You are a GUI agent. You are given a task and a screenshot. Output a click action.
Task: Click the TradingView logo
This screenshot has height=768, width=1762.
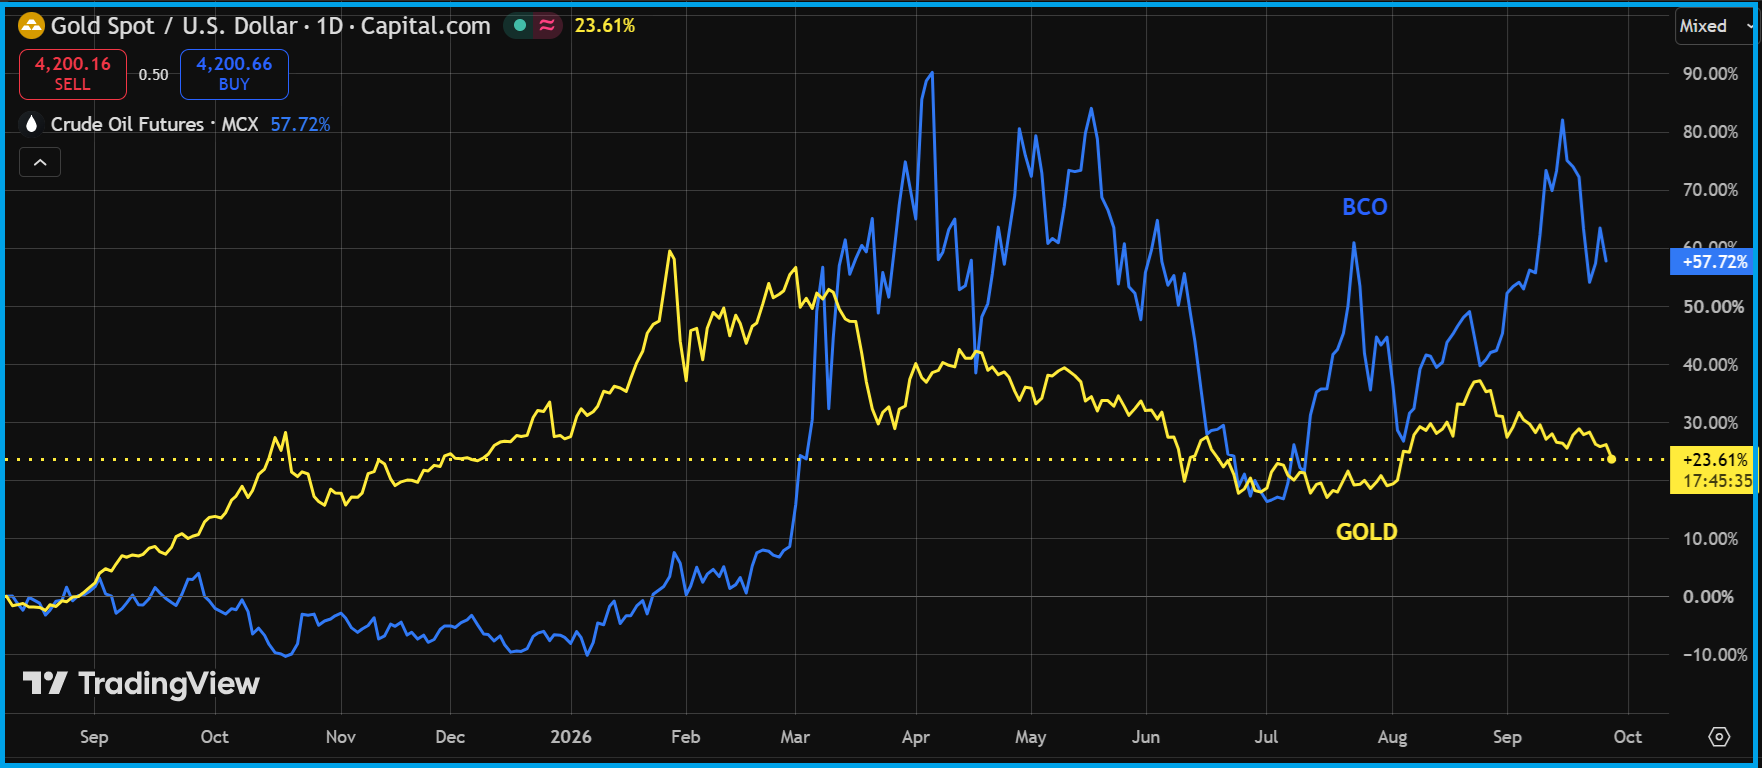(x=141, y=683)
